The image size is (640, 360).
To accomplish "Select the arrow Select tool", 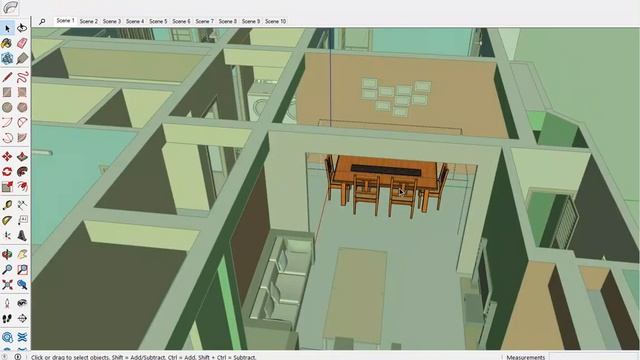I will click(7, 28).
